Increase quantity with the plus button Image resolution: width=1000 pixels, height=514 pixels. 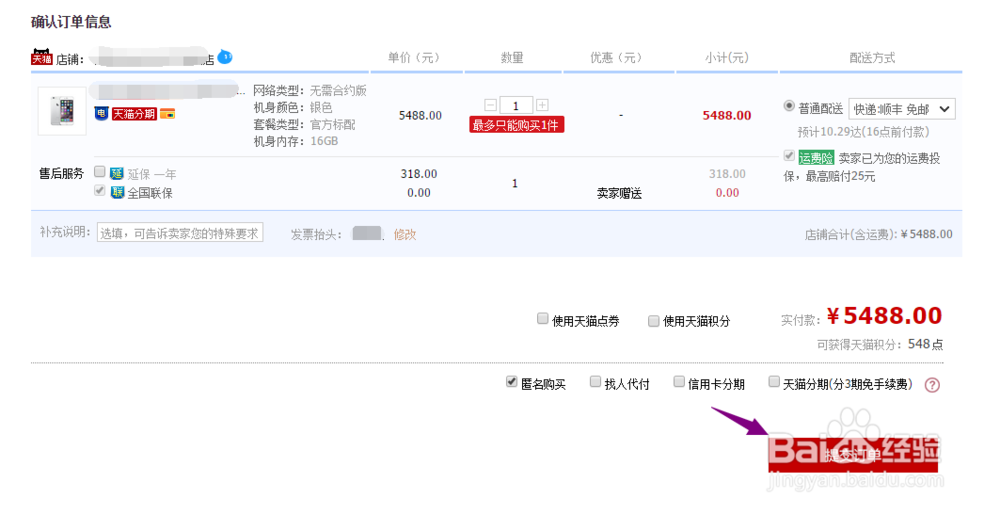point(542,105)
